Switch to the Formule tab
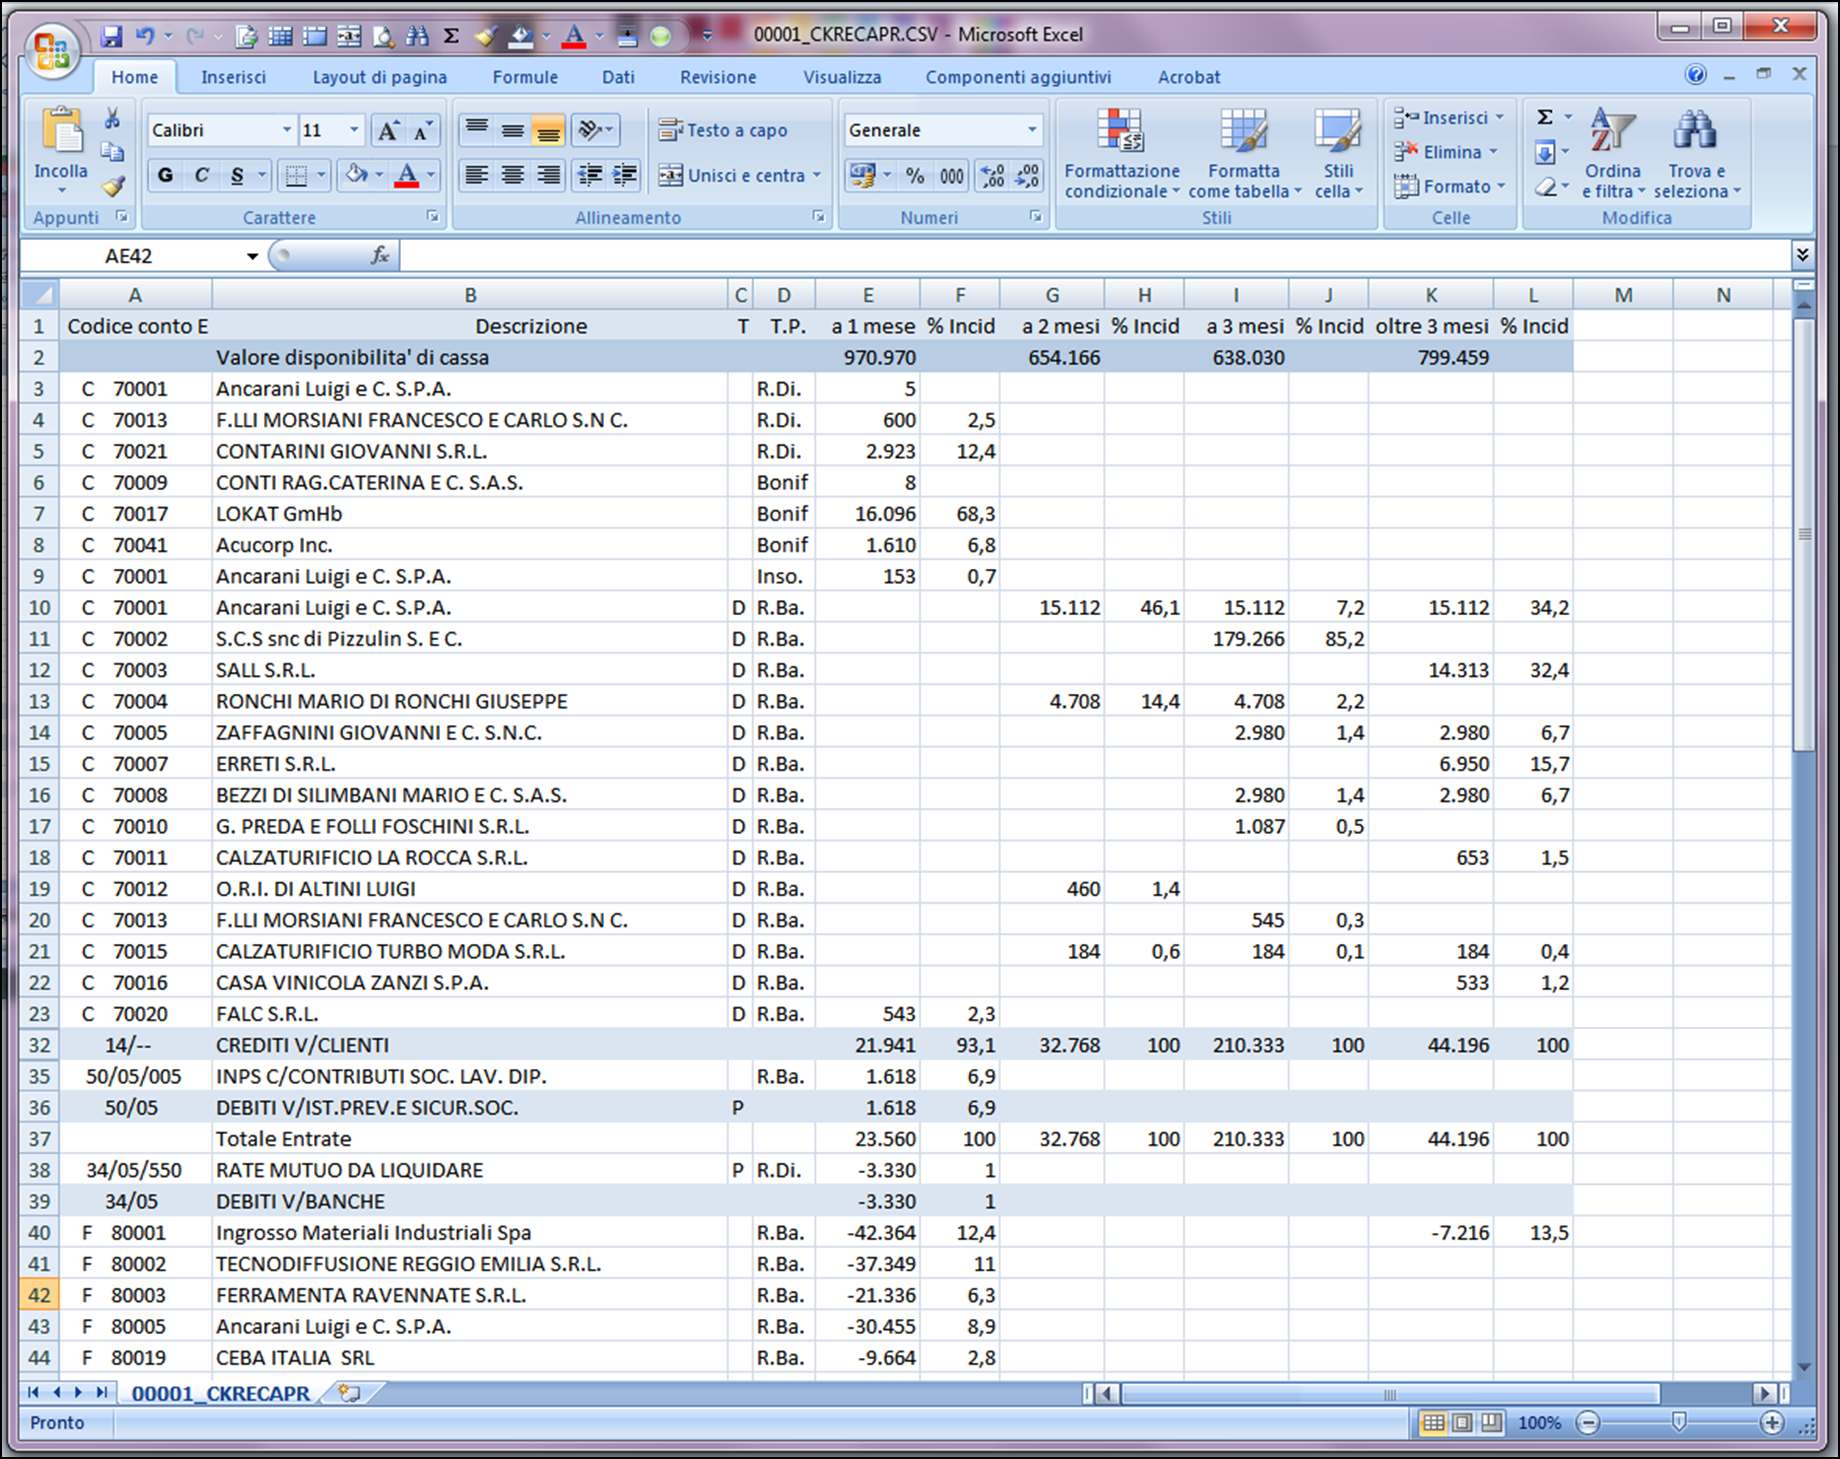The image size is (1840, 1459). click(x=525, y=77)
